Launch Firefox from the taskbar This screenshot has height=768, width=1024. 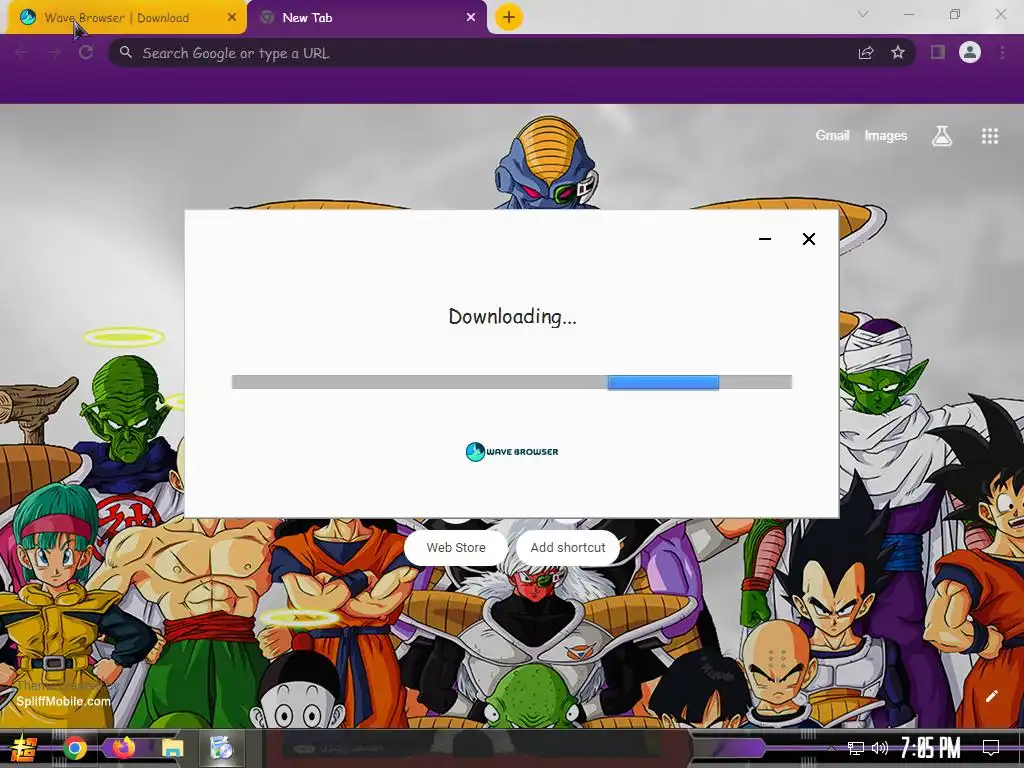(123, 747)
